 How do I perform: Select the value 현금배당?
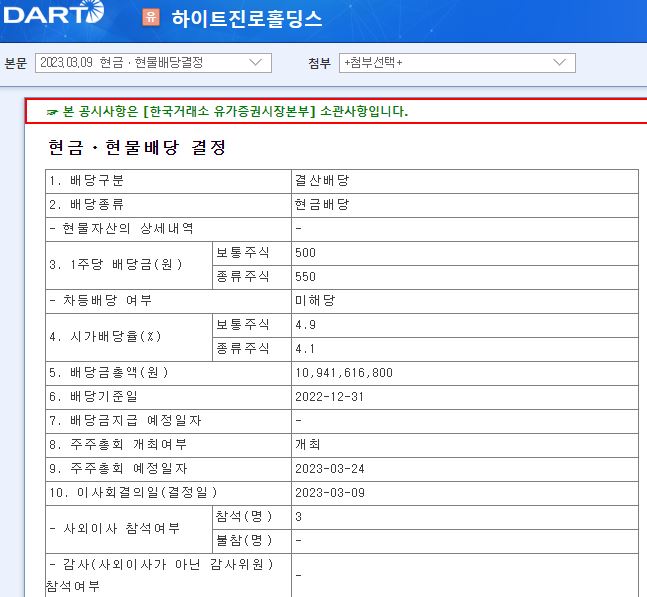(x=322, y=204)
